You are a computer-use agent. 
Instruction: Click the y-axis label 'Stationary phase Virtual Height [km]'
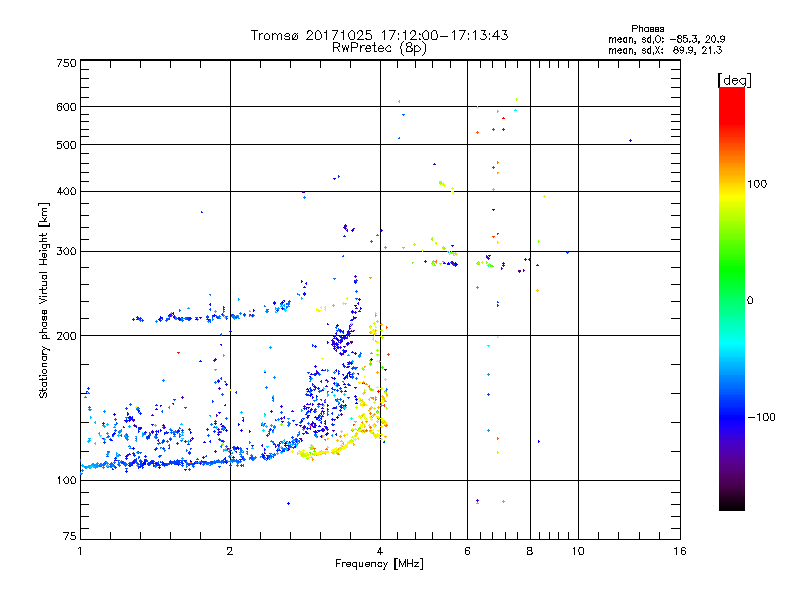[43, 300]
